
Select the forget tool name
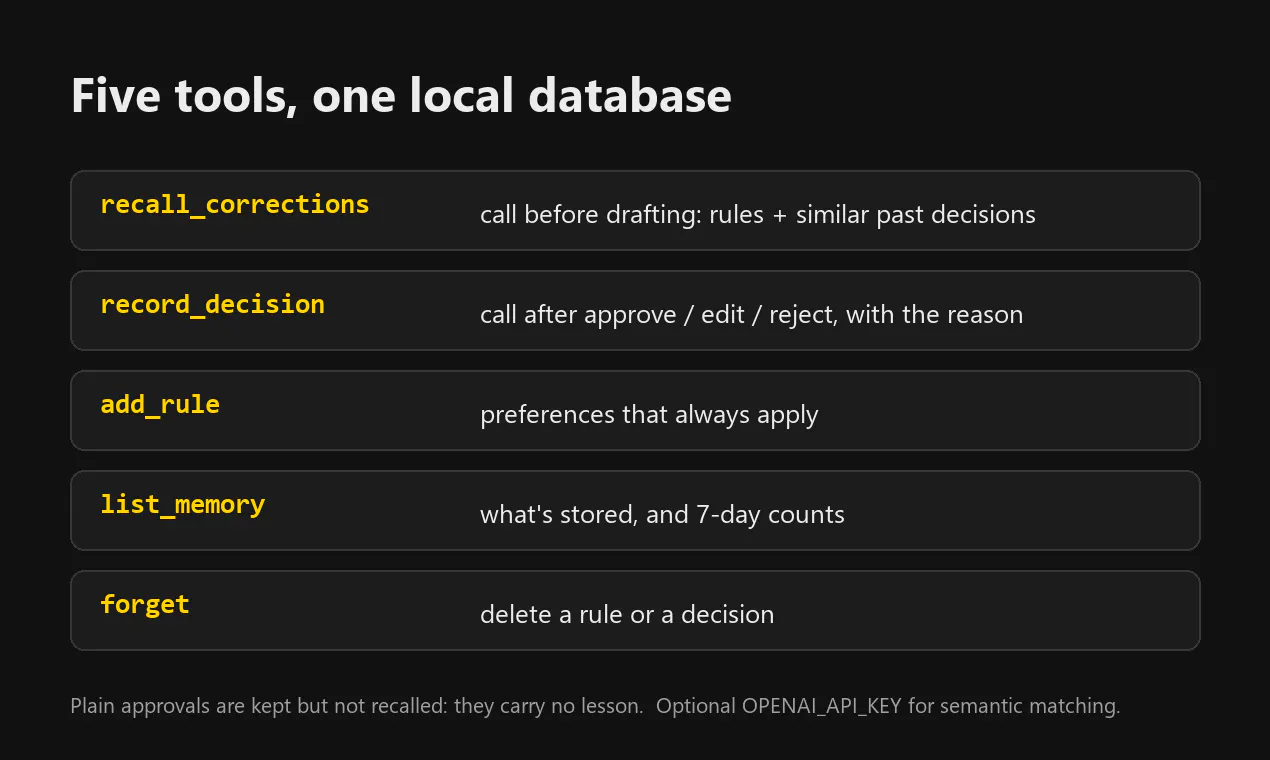tap(145, 604)
